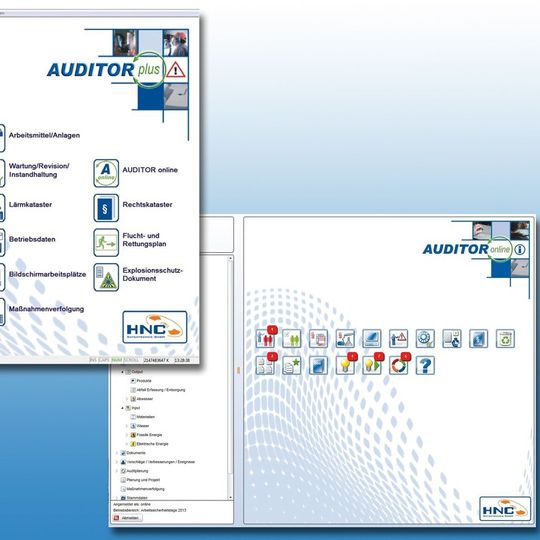Screen dimensions: 540x540
Task: Click the single light bulb icon with badge
Action: coord(345,365)
